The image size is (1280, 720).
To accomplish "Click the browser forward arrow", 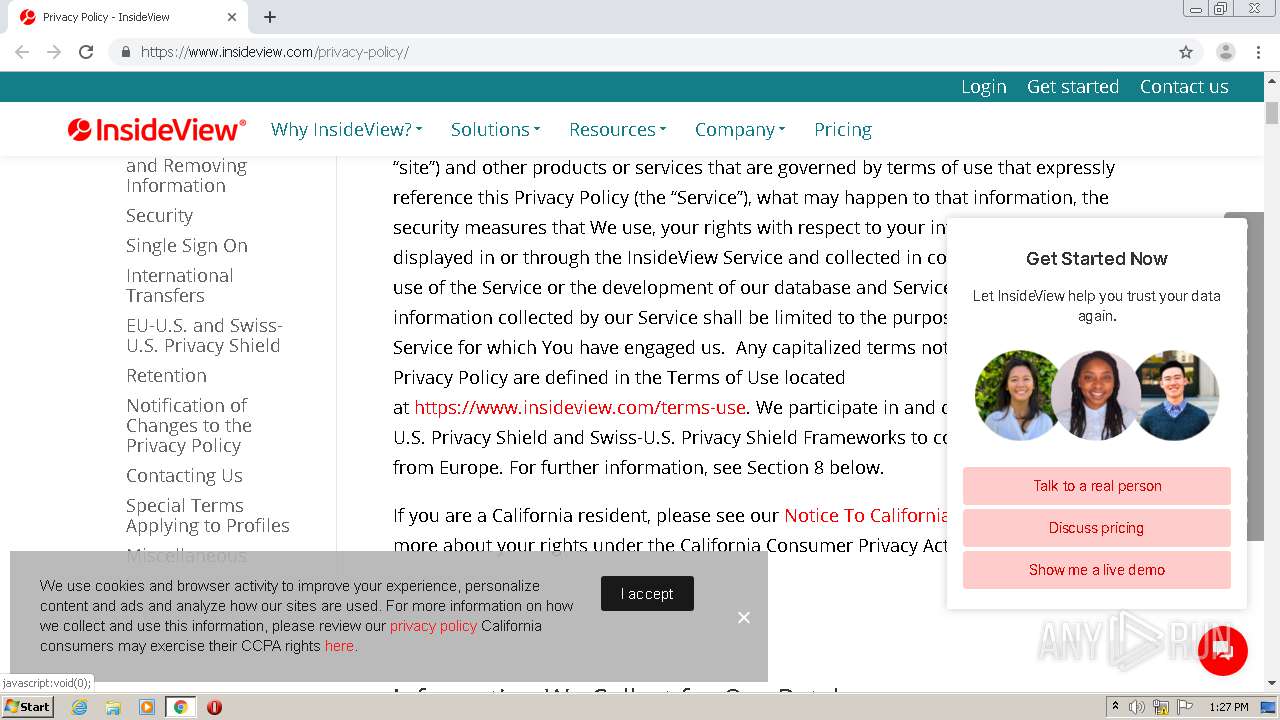I will coord(54,52).
